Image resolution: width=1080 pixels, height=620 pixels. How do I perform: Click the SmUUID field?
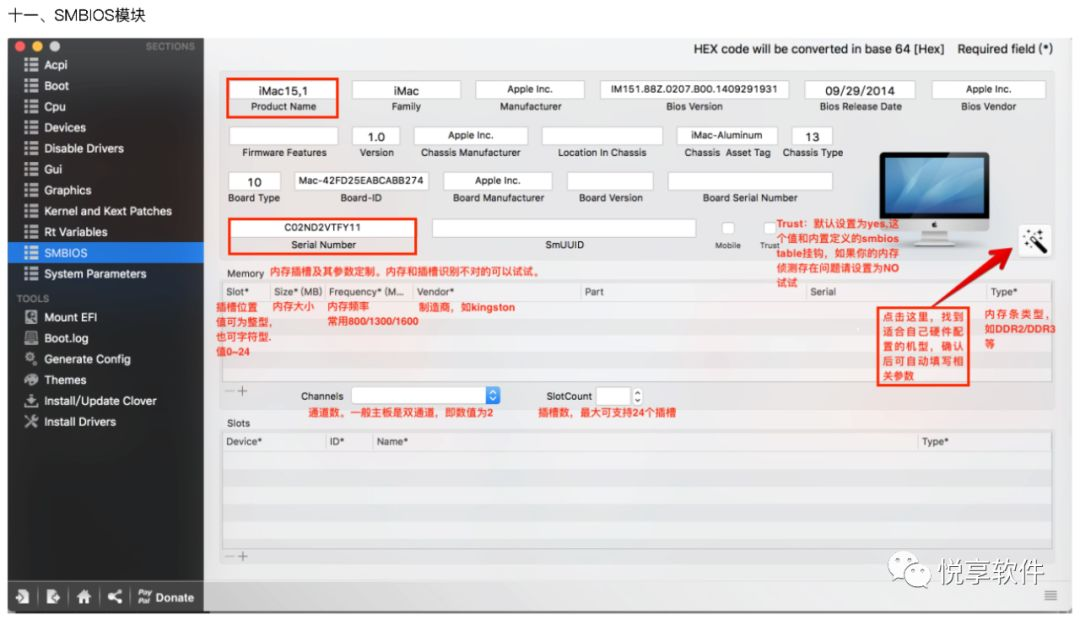pos(564,228)
